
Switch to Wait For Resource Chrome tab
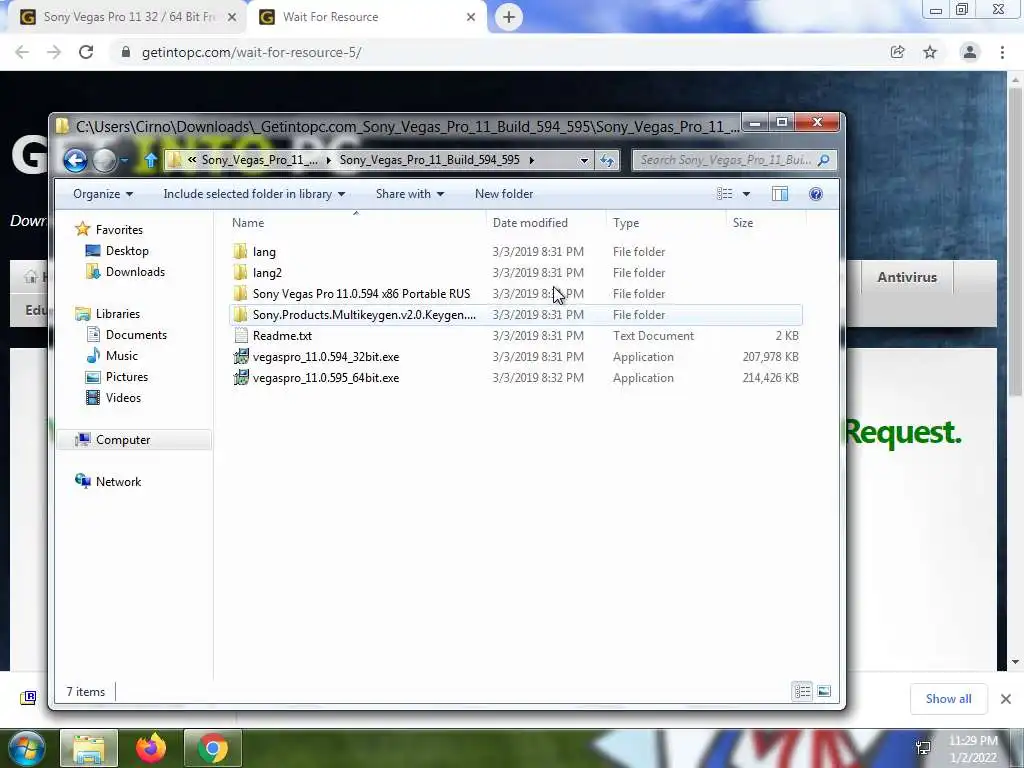click(x=366, y=17)
